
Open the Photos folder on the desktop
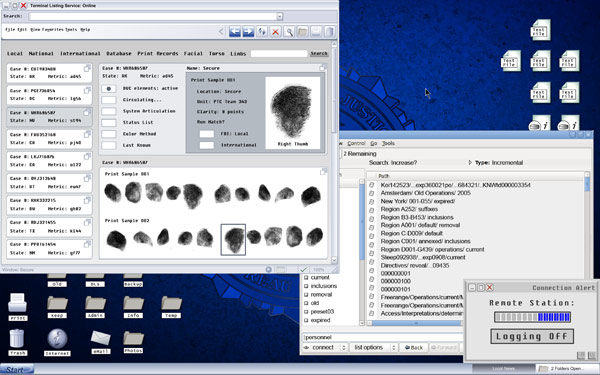(133, 342)
